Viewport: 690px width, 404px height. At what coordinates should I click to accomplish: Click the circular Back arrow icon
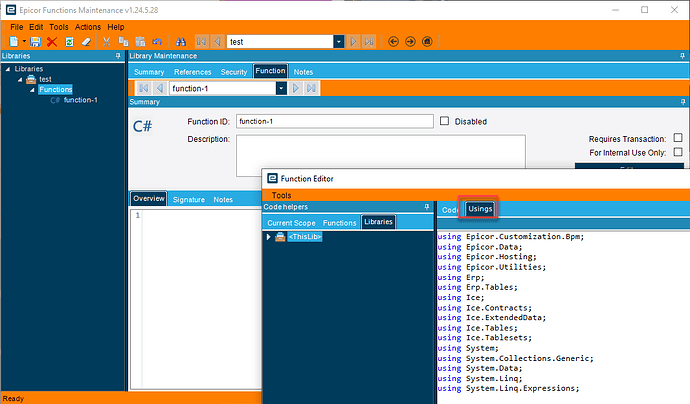click(393, 42)
